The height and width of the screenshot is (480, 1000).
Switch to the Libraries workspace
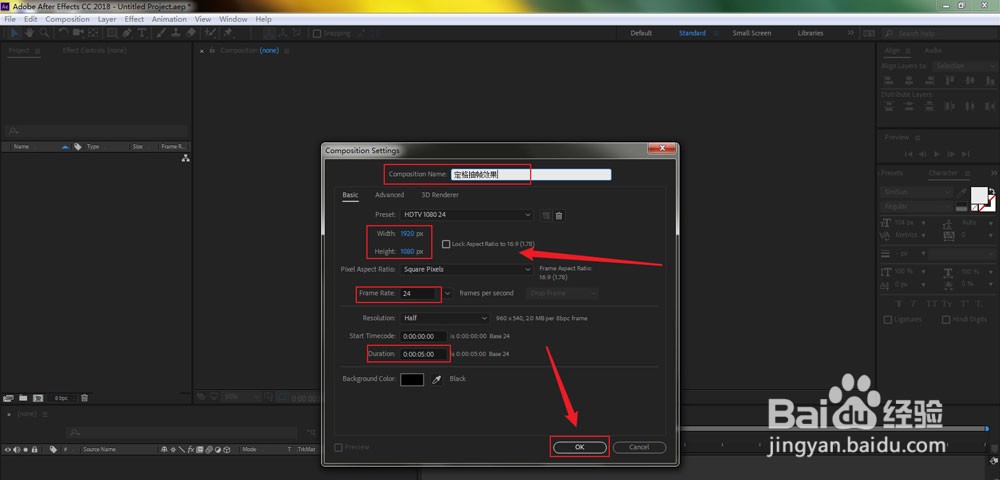coord(810,33)
